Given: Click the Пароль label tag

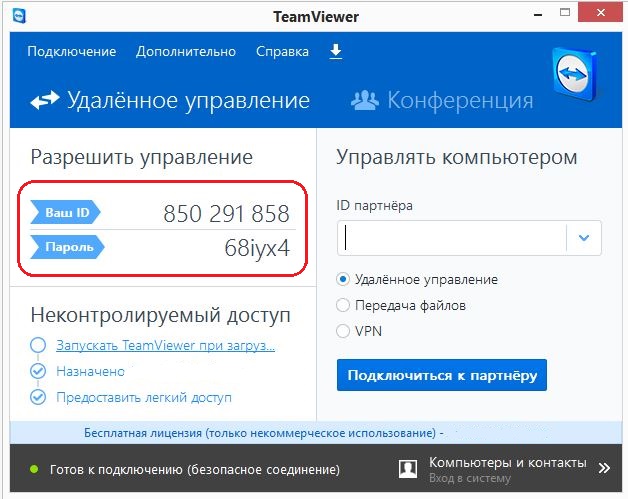Looking at the screenshot, I should tap(67, 247).
